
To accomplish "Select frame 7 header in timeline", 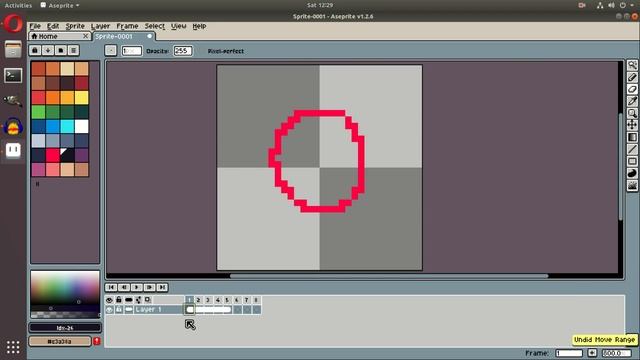I will point(246,300).
